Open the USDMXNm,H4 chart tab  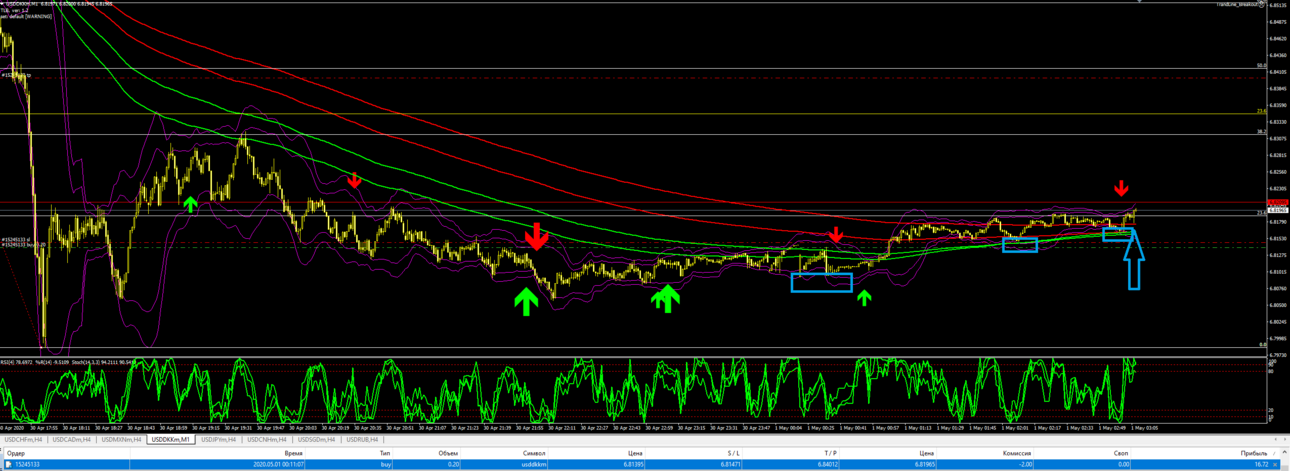[x=122, y=439]
